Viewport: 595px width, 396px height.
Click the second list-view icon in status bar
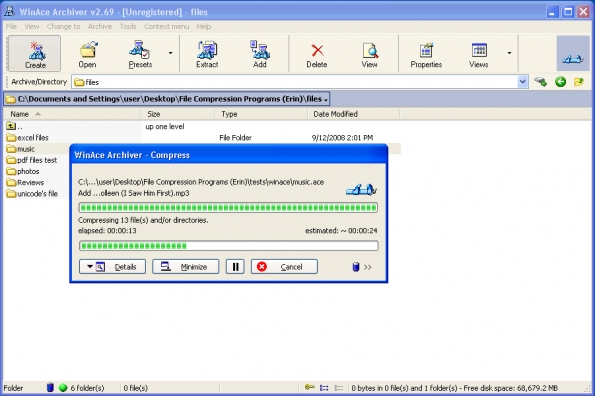point(338,388)
